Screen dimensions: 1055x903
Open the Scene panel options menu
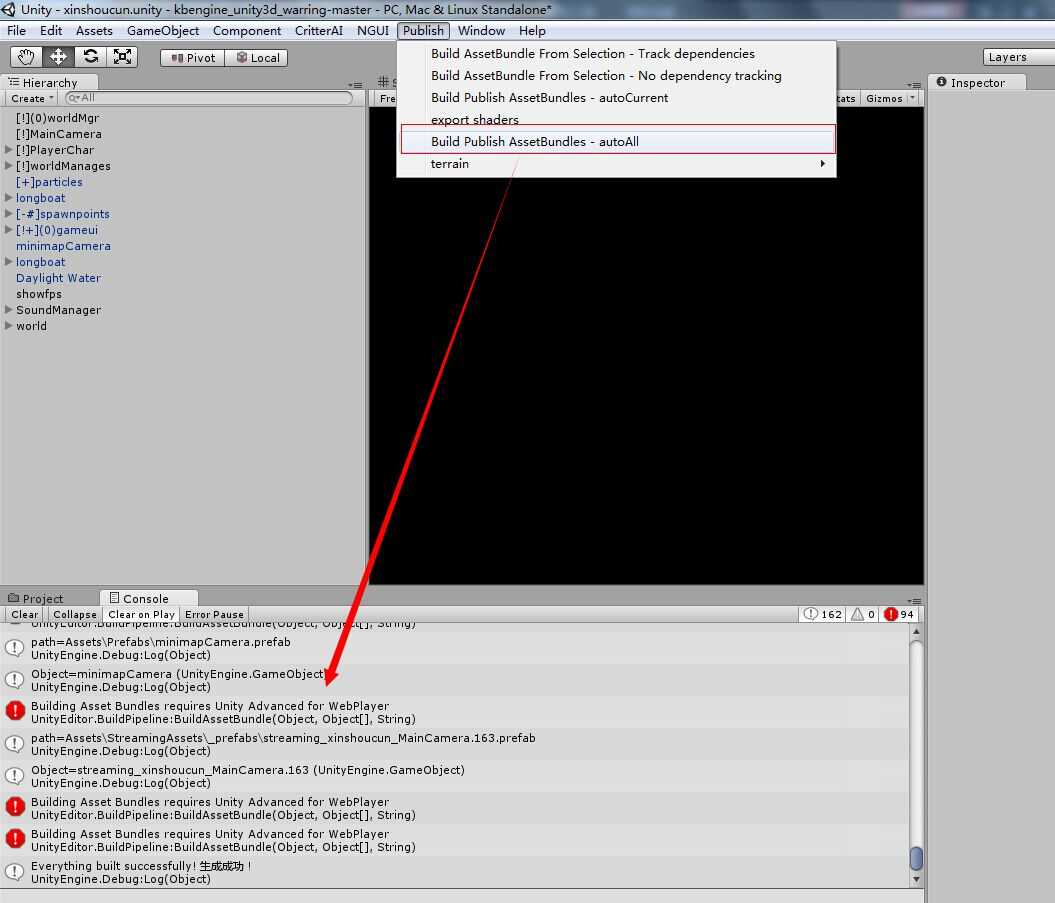click(x=914, y=85)
